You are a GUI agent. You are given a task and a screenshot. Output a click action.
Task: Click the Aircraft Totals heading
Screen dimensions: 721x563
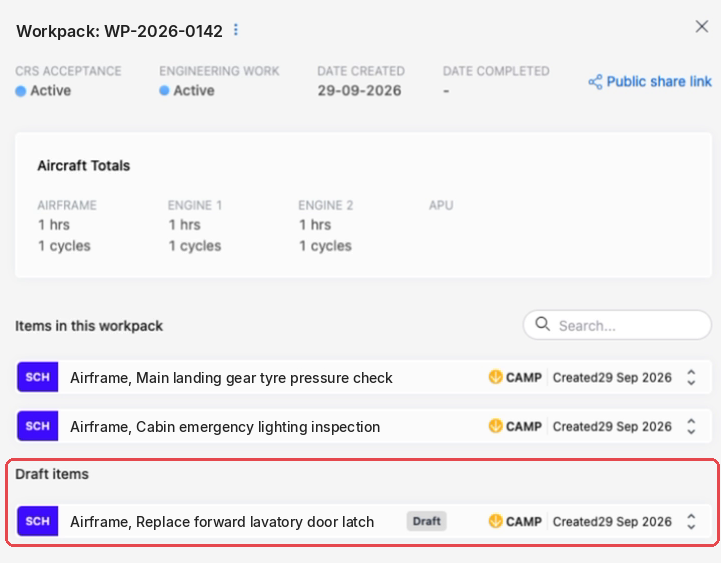click(x=84, y=166)
